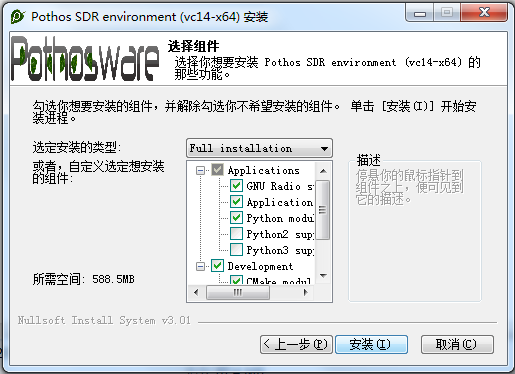
Task: Uncheck the GNU Radio component checkbox
Action: point(236,186)
